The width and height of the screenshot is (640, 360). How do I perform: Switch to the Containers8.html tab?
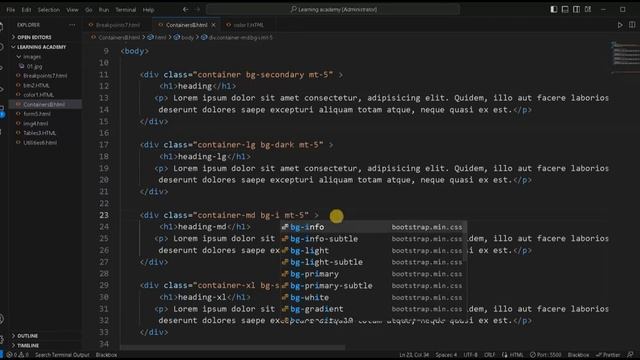[x=186, y=25]
